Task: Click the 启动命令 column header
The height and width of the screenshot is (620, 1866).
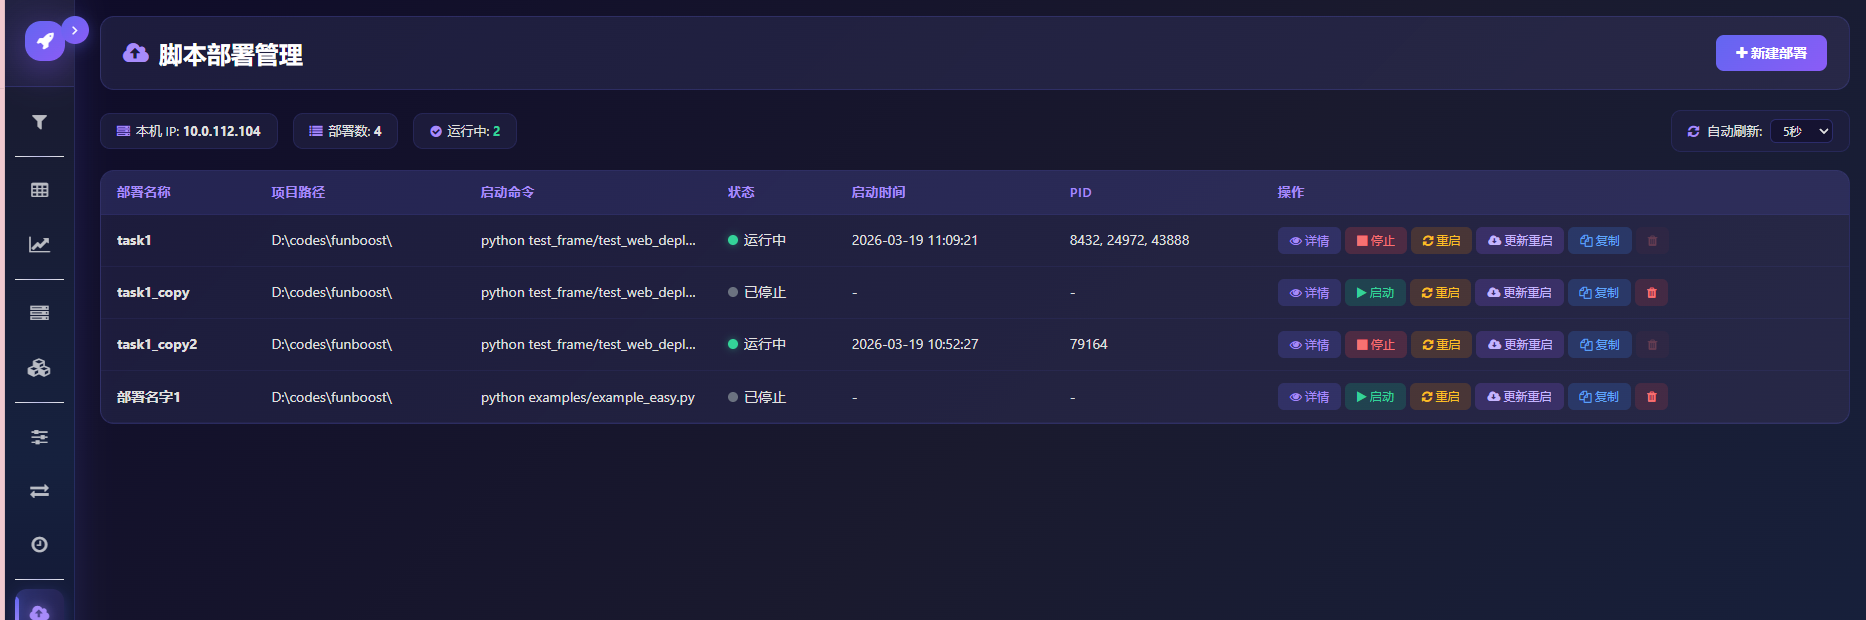Action: click(x=507, y=192)
